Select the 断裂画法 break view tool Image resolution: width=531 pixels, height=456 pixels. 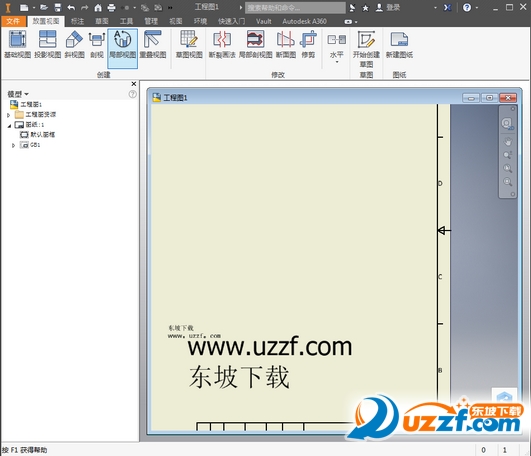[x=222, y=44]
